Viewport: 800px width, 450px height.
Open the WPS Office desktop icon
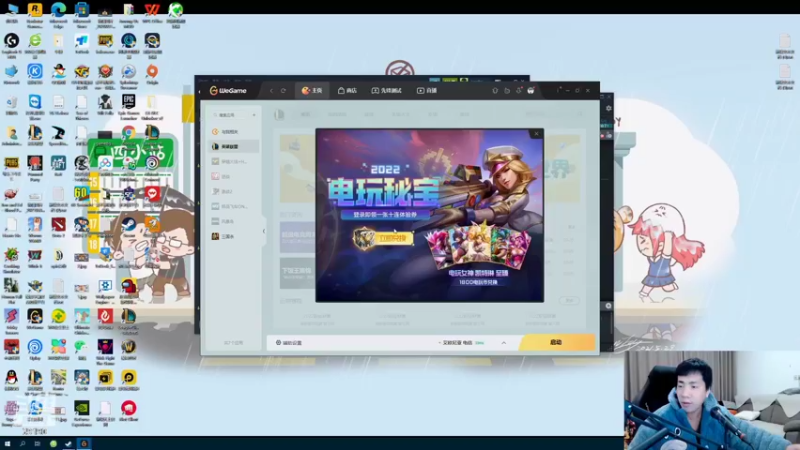tap(152, 14)
